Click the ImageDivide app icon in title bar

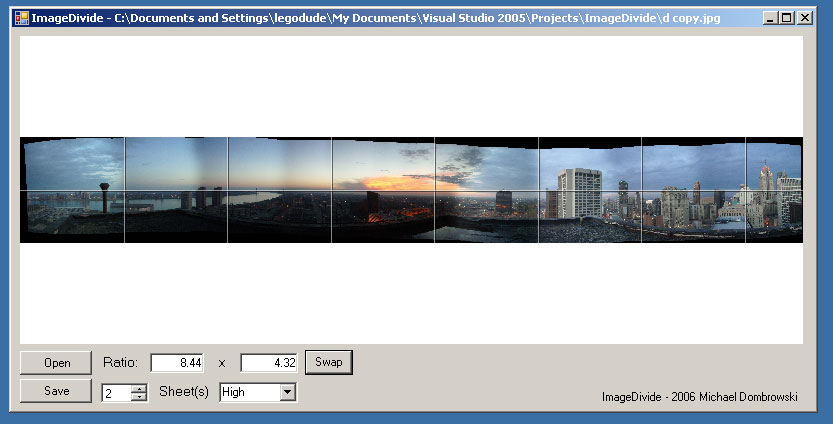[21, 18]
